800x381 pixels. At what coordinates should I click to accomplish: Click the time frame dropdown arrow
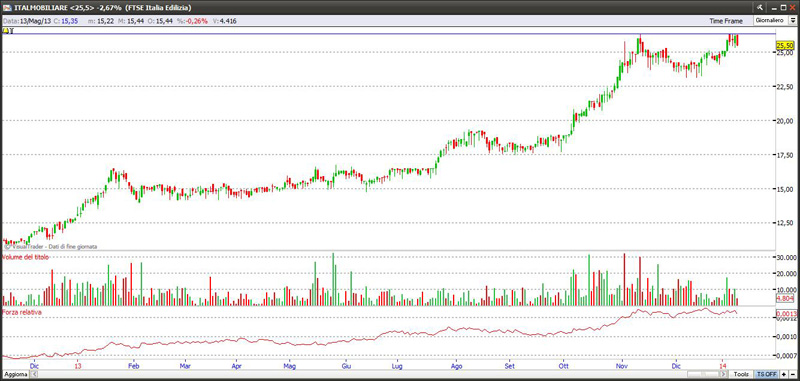(x=792, y=20)
